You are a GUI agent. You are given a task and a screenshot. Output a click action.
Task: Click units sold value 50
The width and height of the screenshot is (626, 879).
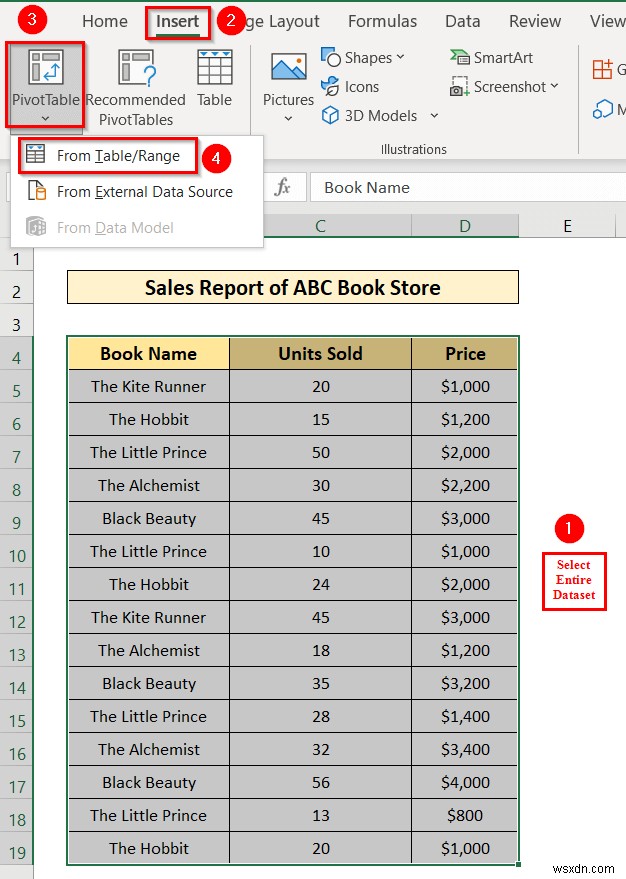point(320,452)
